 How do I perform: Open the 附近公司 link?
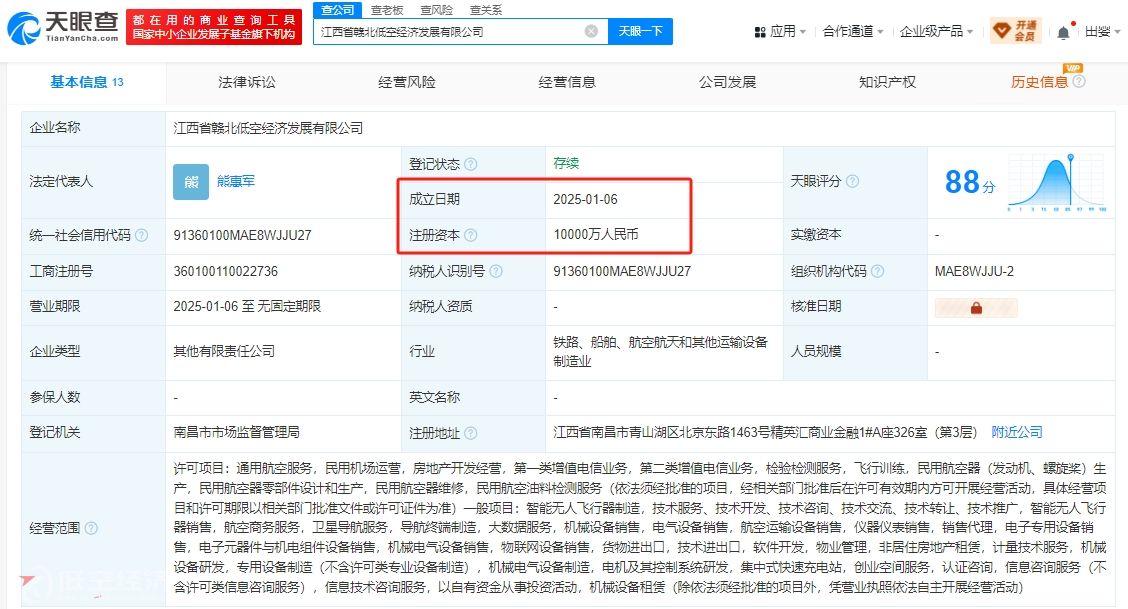(x=1017, y=432)
